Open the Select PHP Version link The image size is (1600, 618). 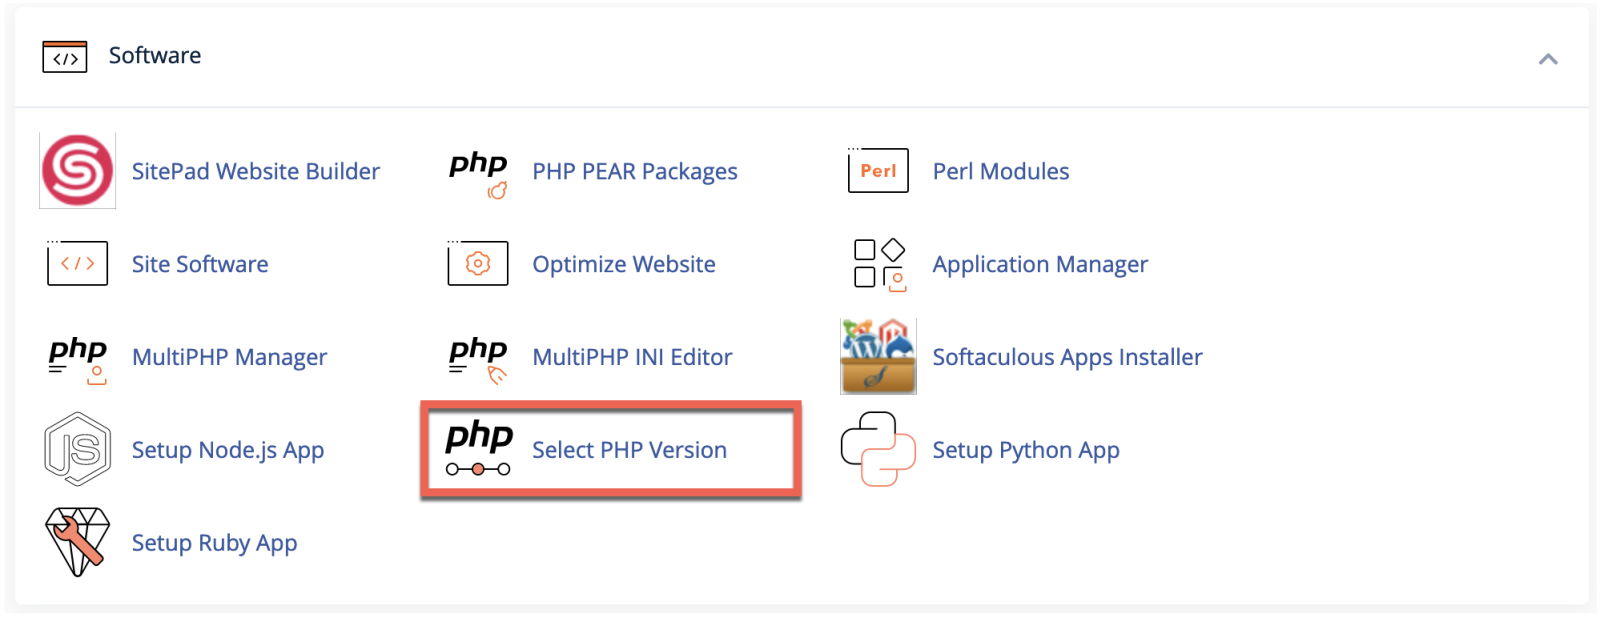[x=629, y=451]
